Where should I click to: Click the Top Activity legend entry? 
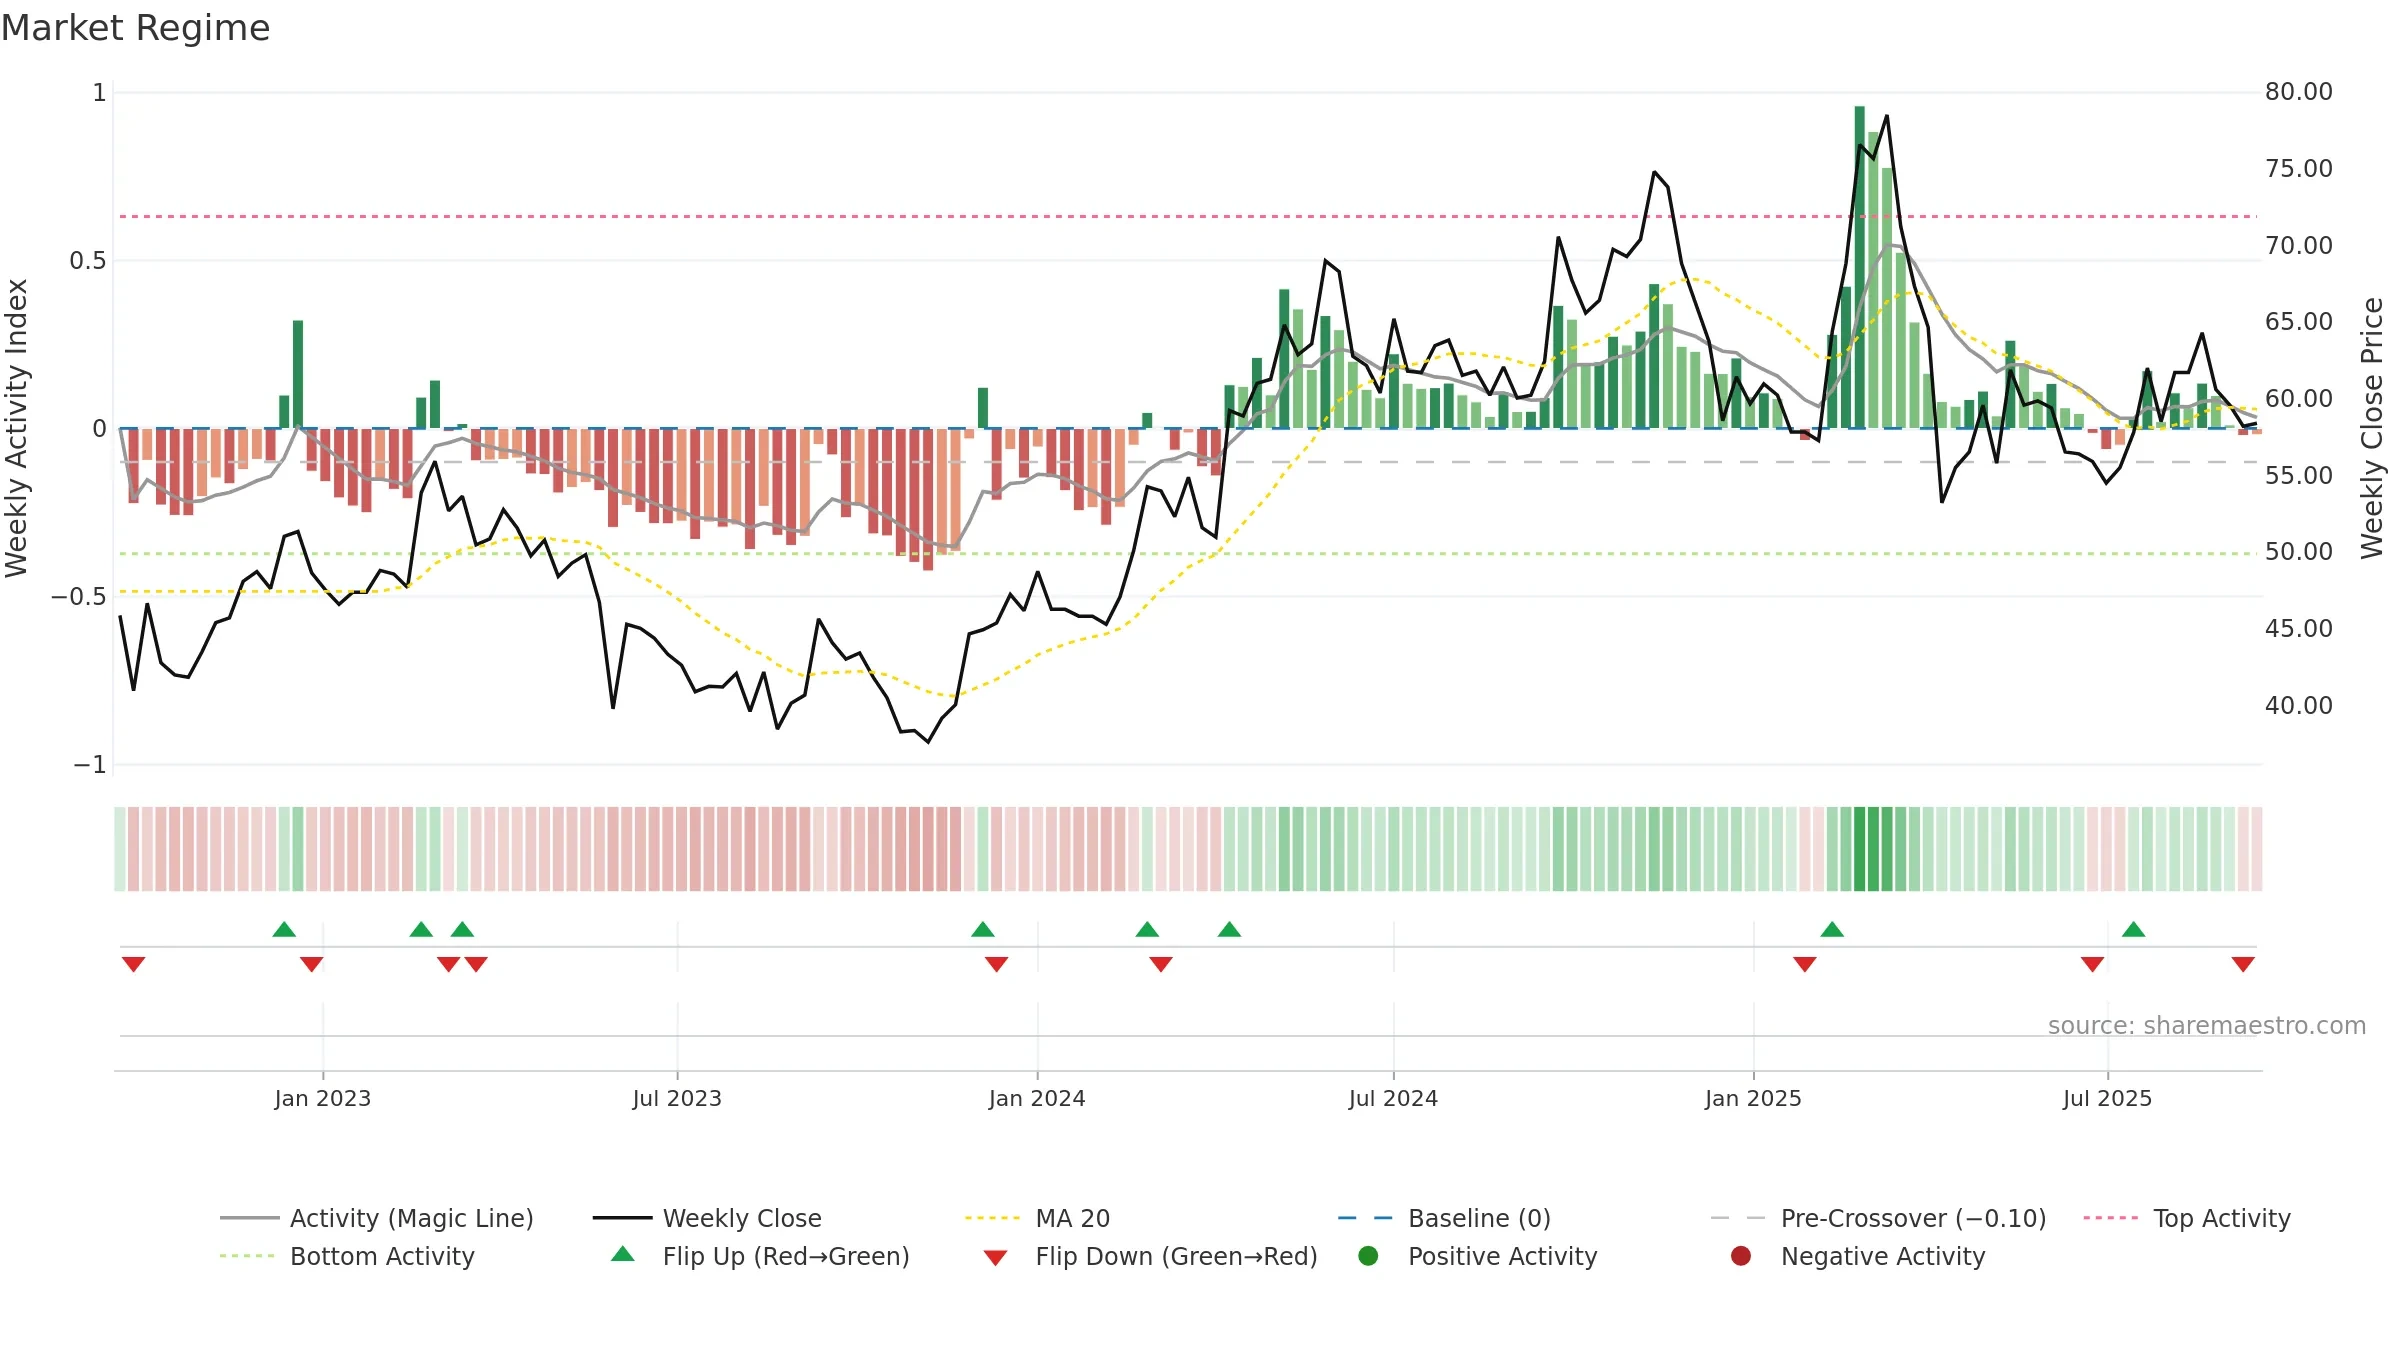tap(2187, 1218)
